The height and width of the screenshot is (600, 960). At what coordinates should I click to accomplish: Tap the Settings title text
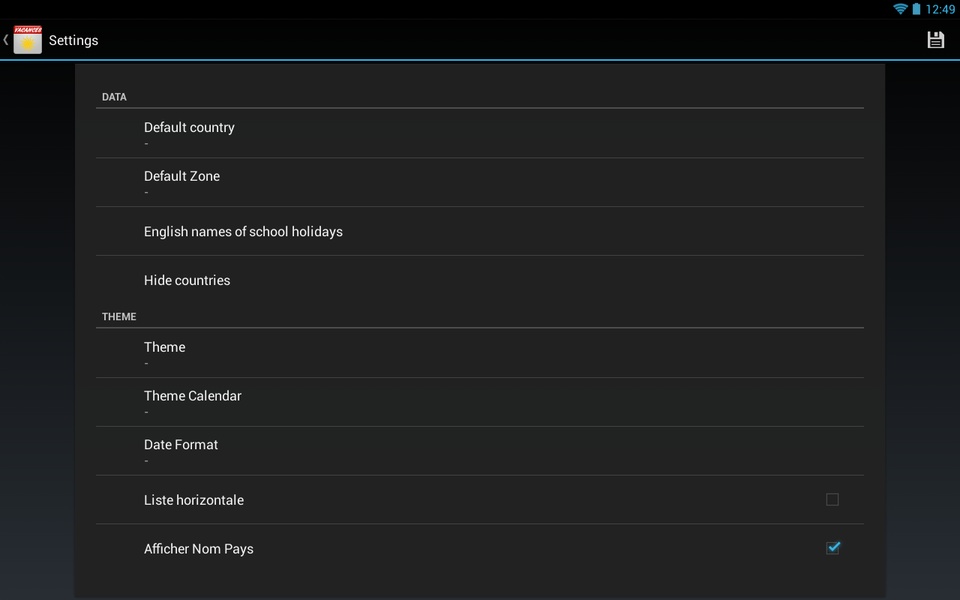pyautogui.click(x=73, y=40)
